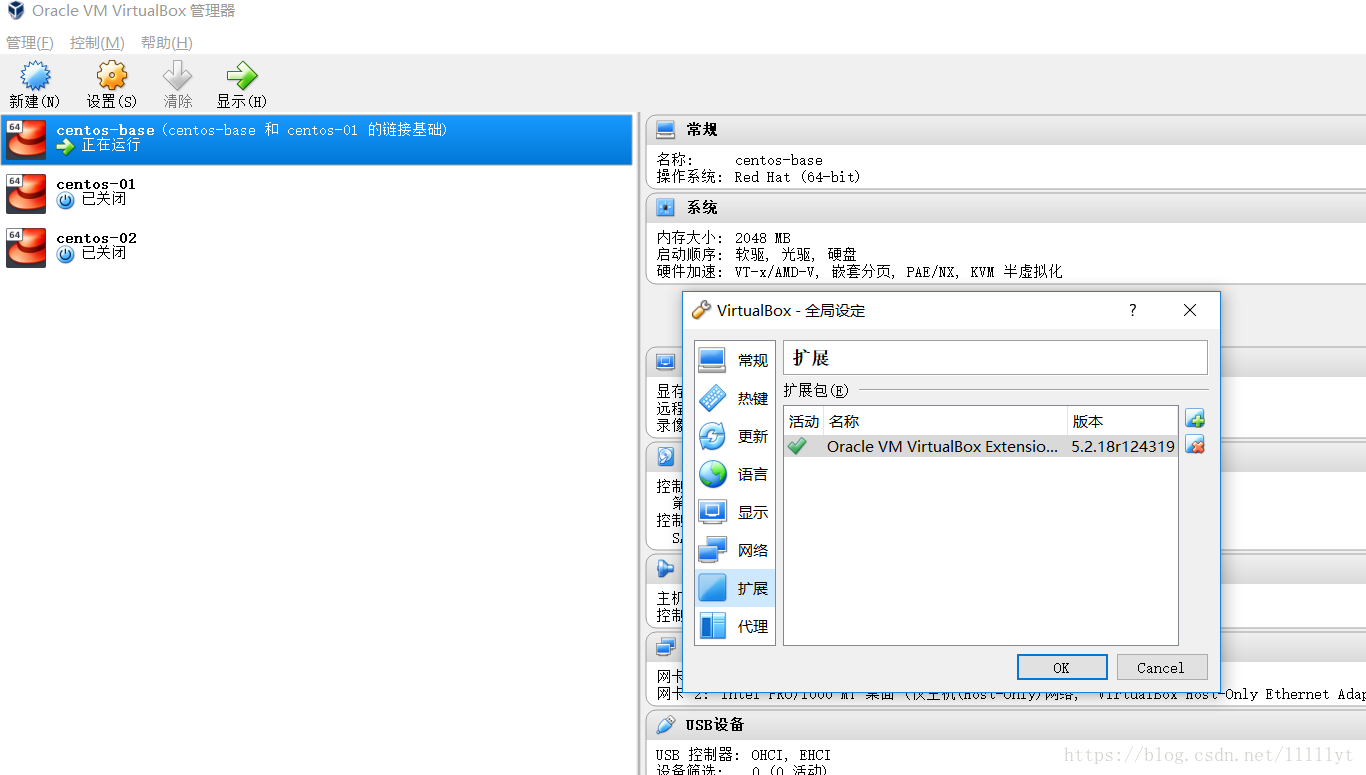Click the 活动 column header

point(804,421)
